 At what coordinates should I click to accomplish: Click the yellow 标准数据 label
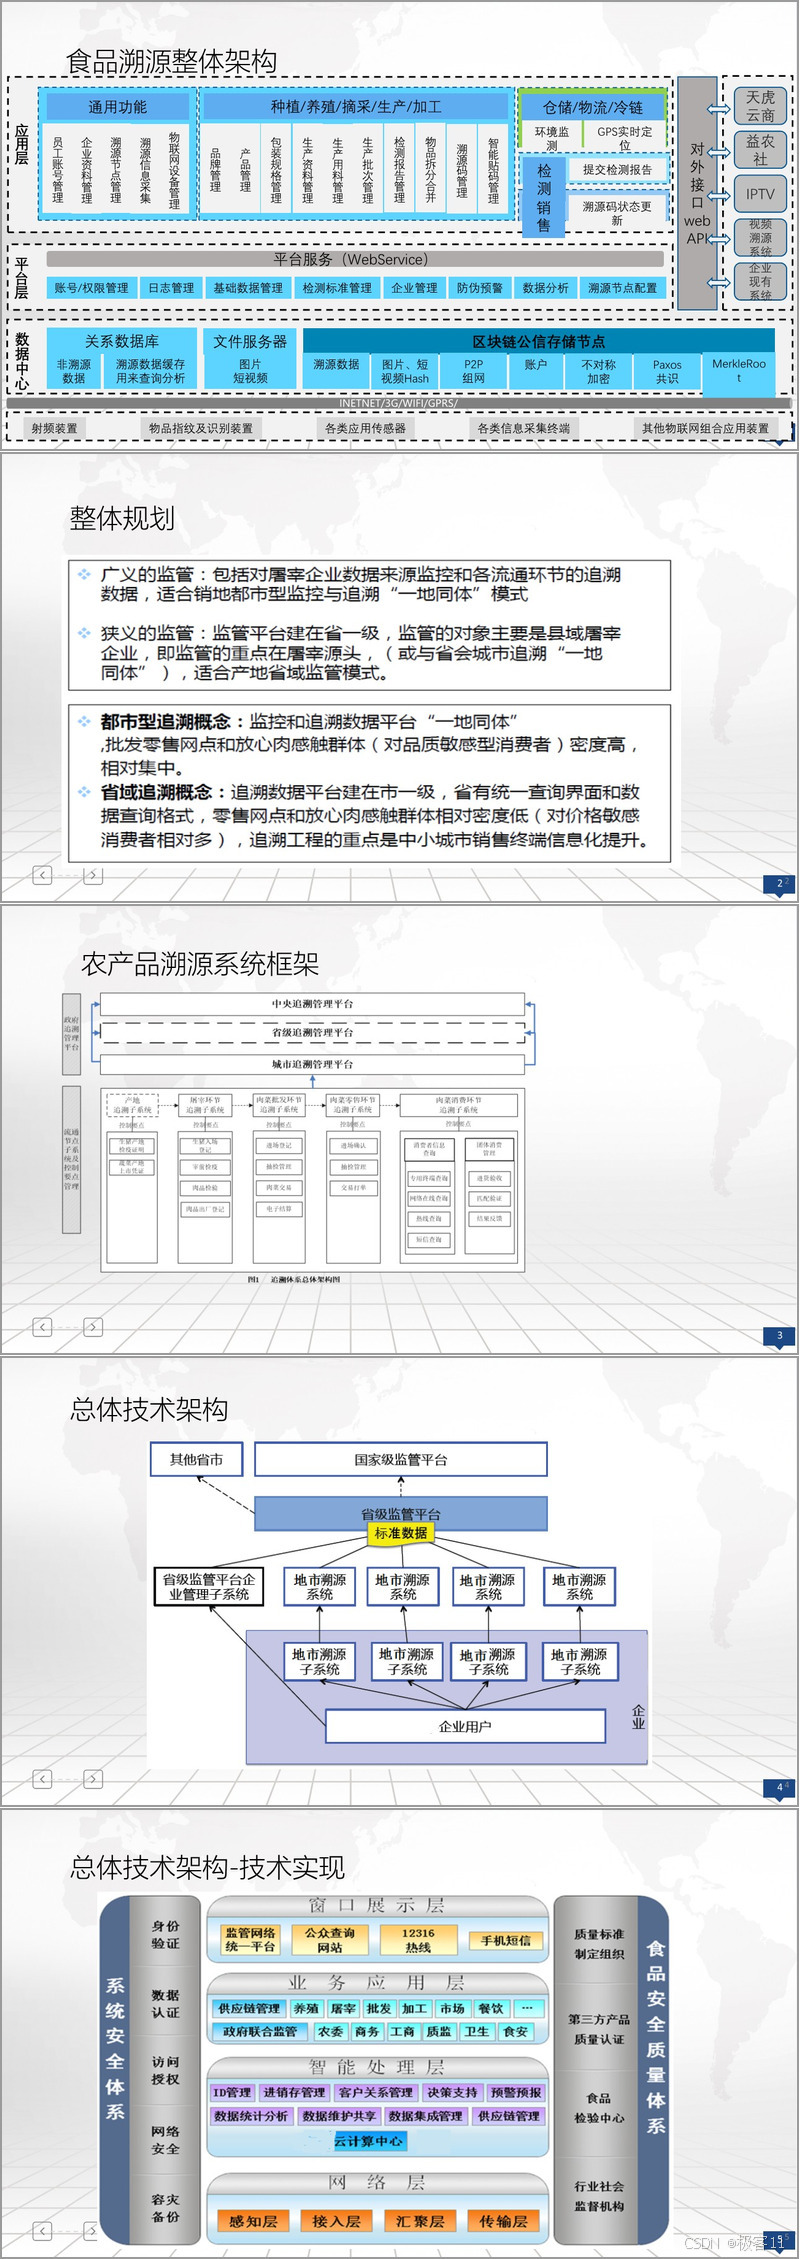[401, 1533]
